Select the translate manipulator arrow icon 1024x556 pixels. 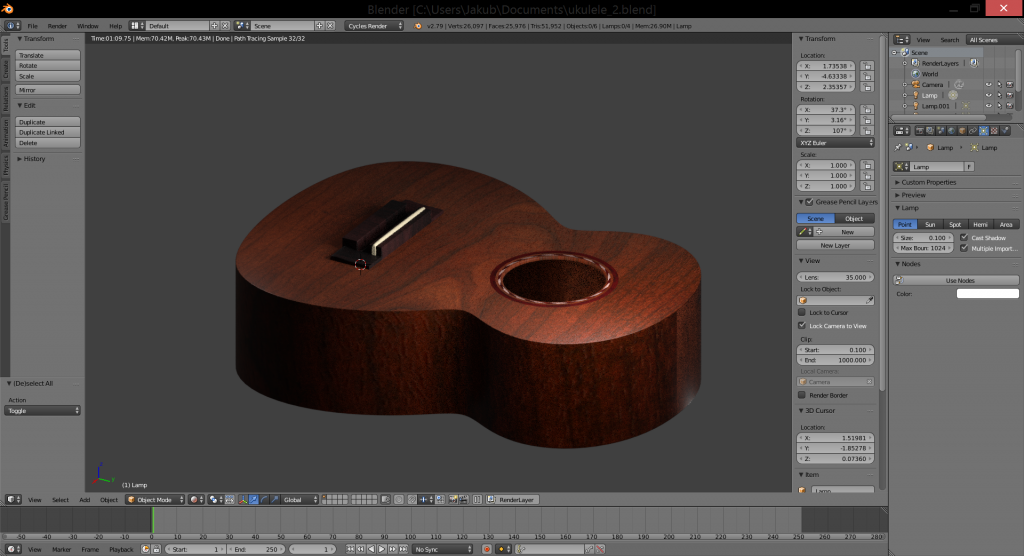(253, 499)
